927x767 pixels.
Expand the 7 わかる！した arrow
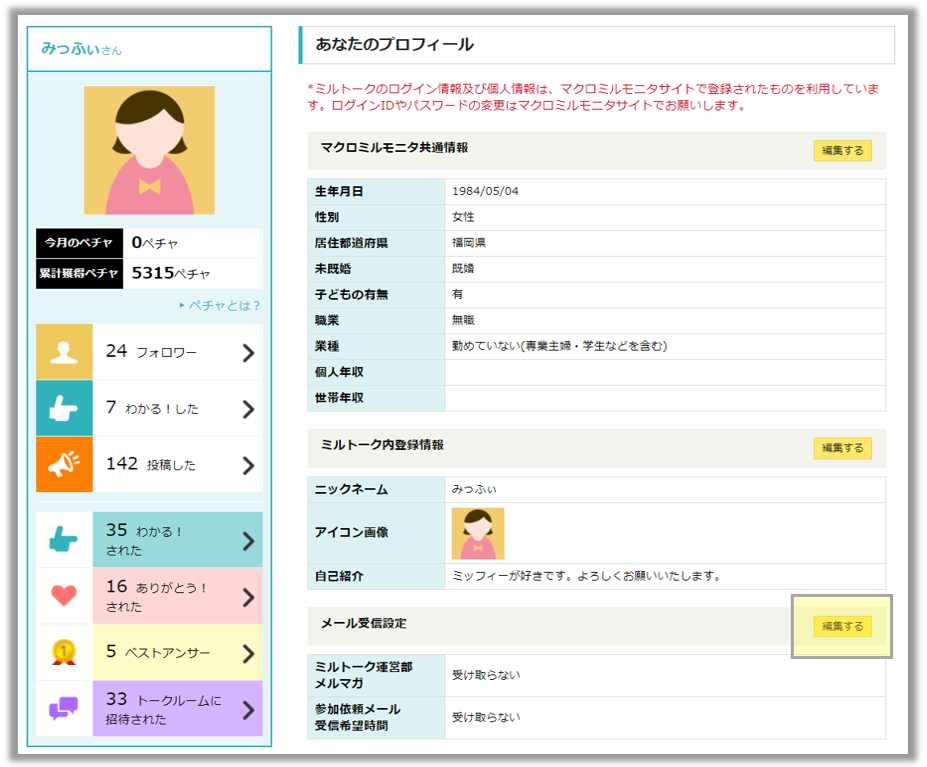tap(248, 409)
